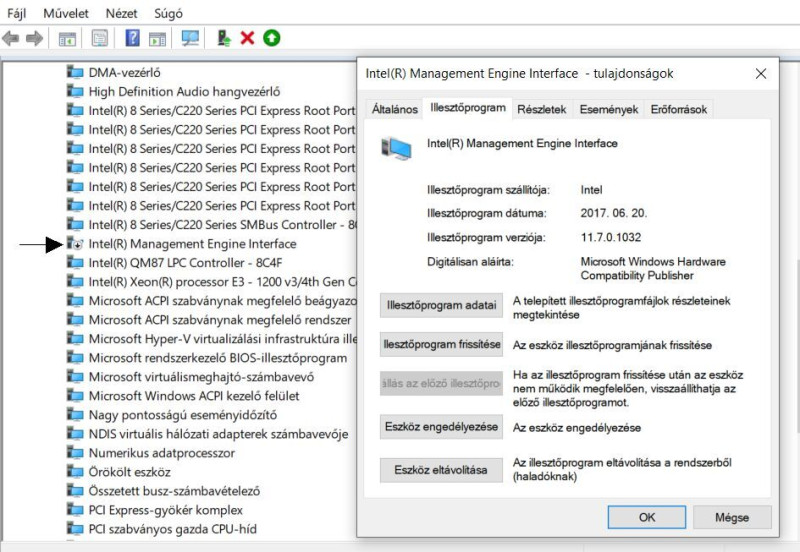Click the Örökölt eszköz device icon

[x=75, y=471]
